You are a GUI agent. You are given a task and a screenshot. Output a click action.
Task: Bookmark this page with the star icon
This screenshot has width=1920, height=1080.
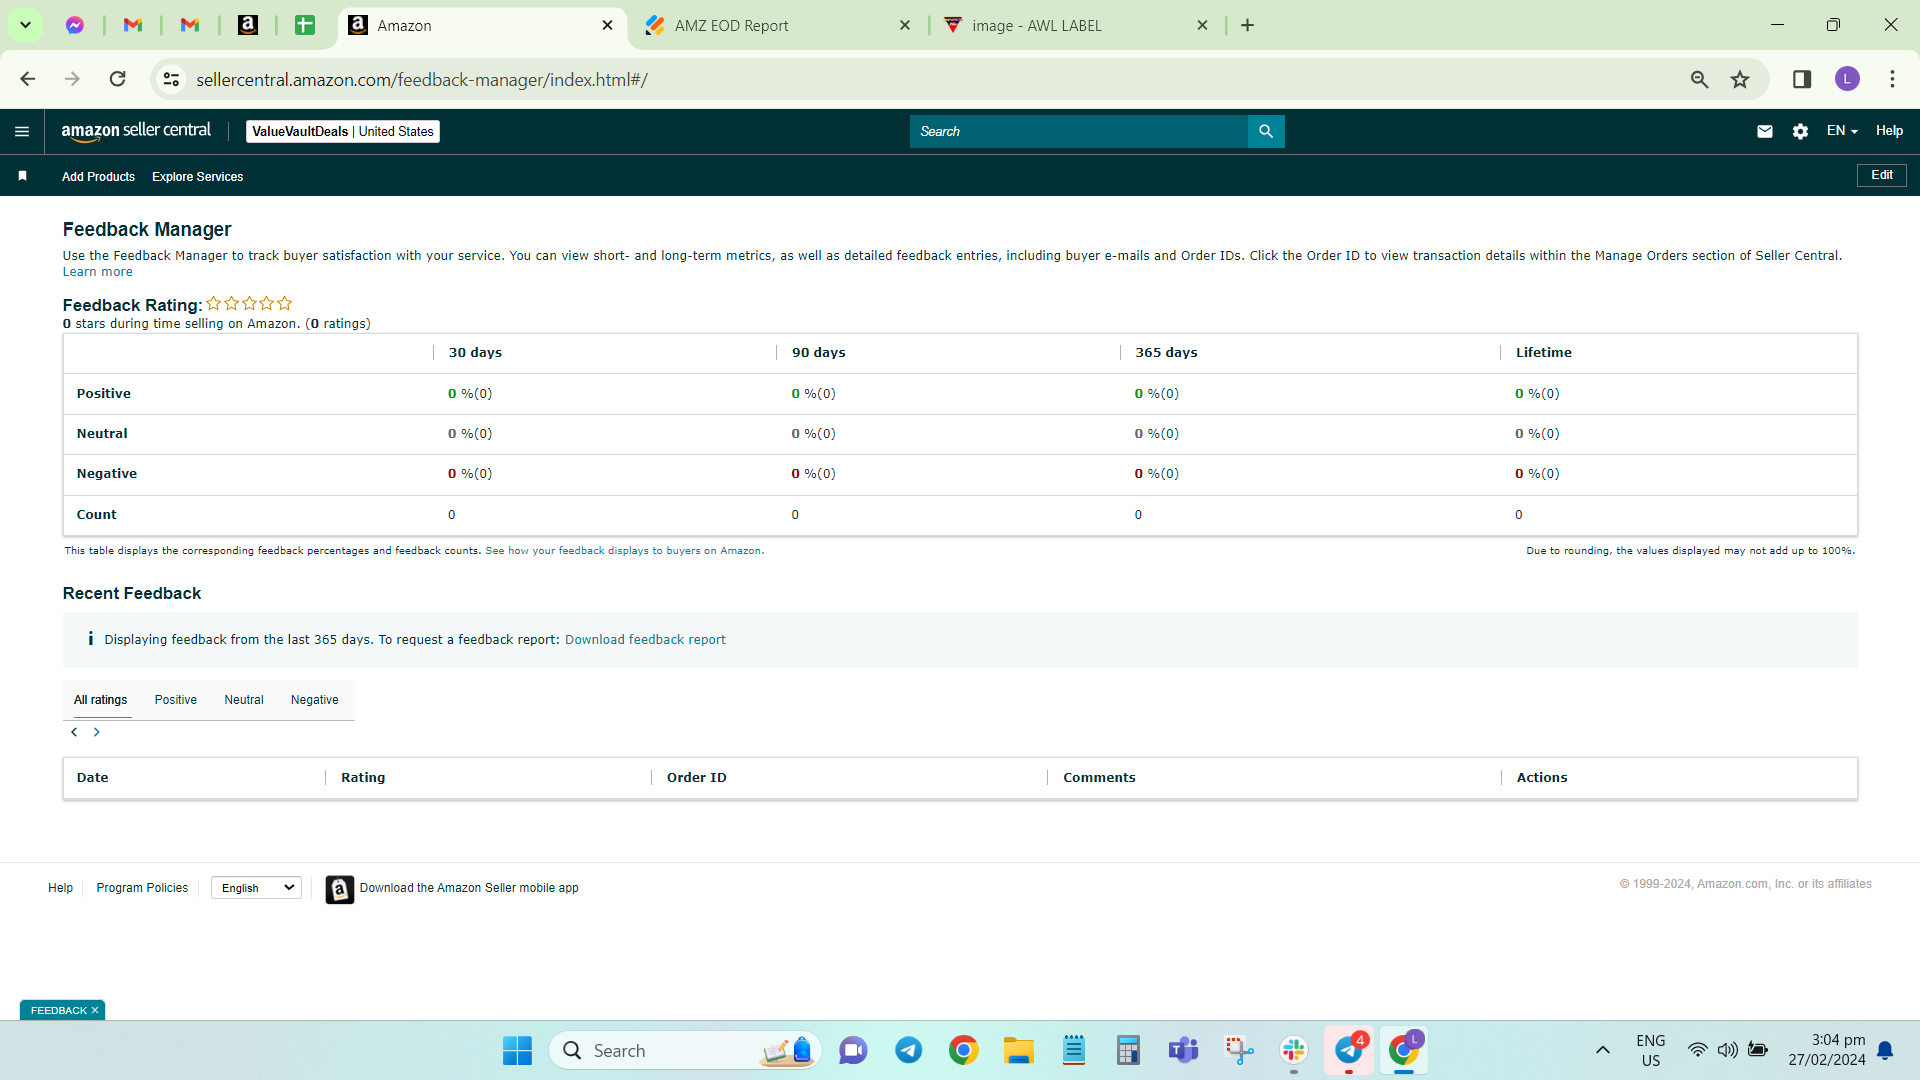[x=1740, y=79]
